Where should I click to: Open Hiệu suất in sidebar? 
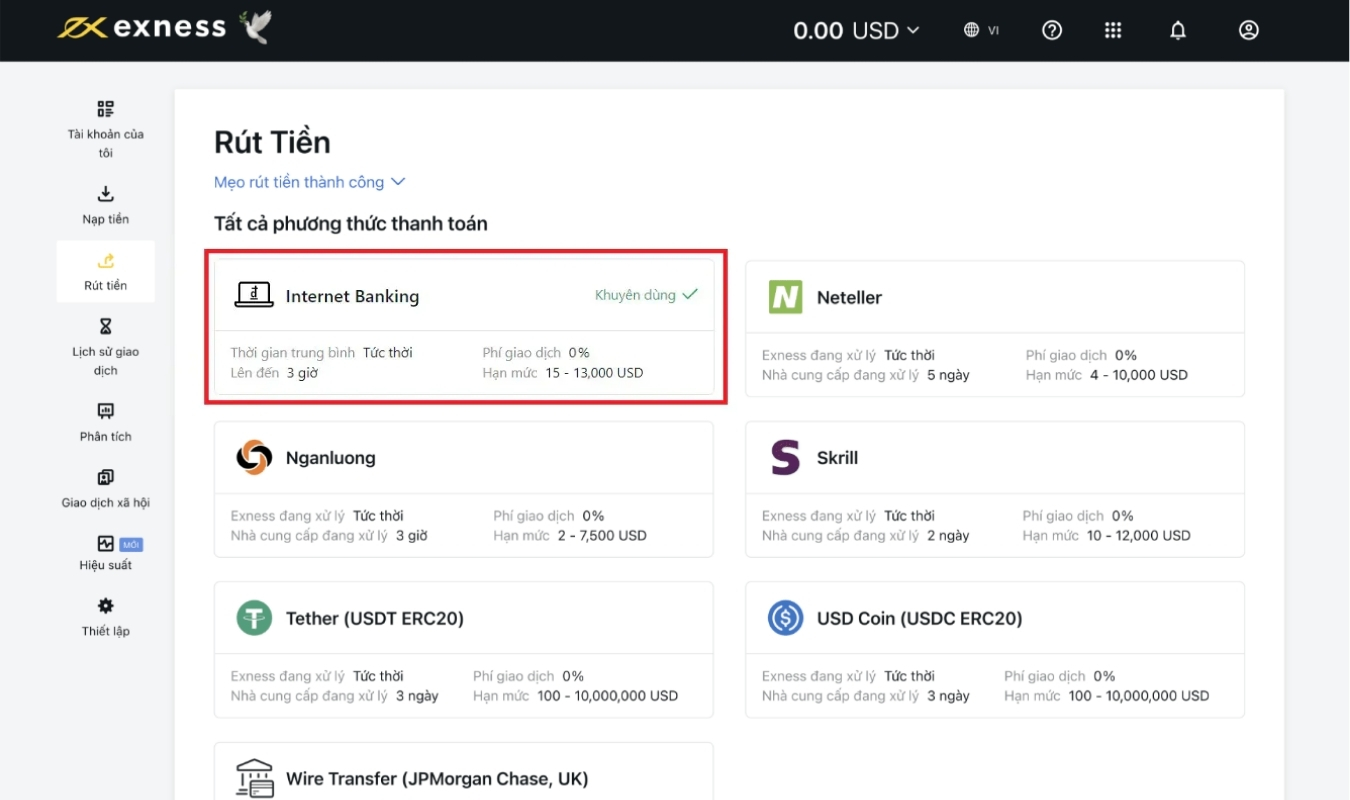pos(106,553)
